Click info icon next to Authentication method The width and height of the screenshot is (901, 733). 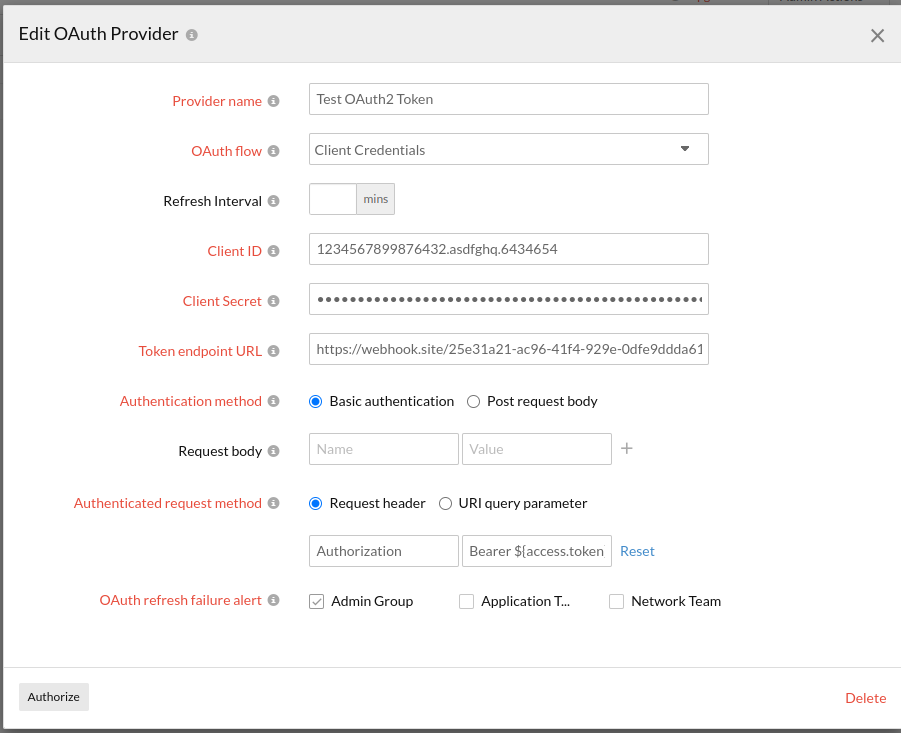pyautogui.click(x=274, y=401)
